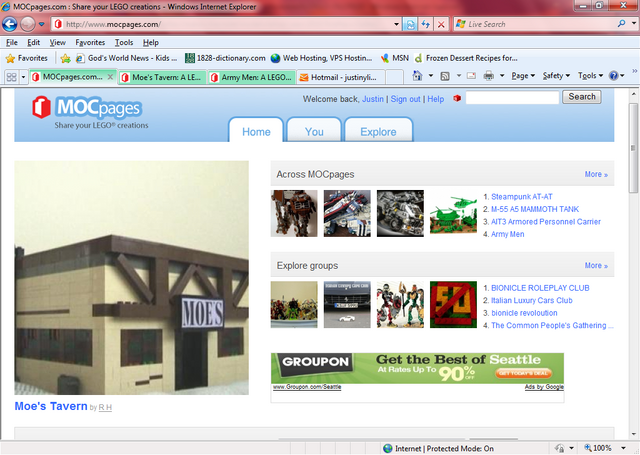This screenshot has width=640, height=455.
Task: Open the Safety command bar menu
Action: 556,76
